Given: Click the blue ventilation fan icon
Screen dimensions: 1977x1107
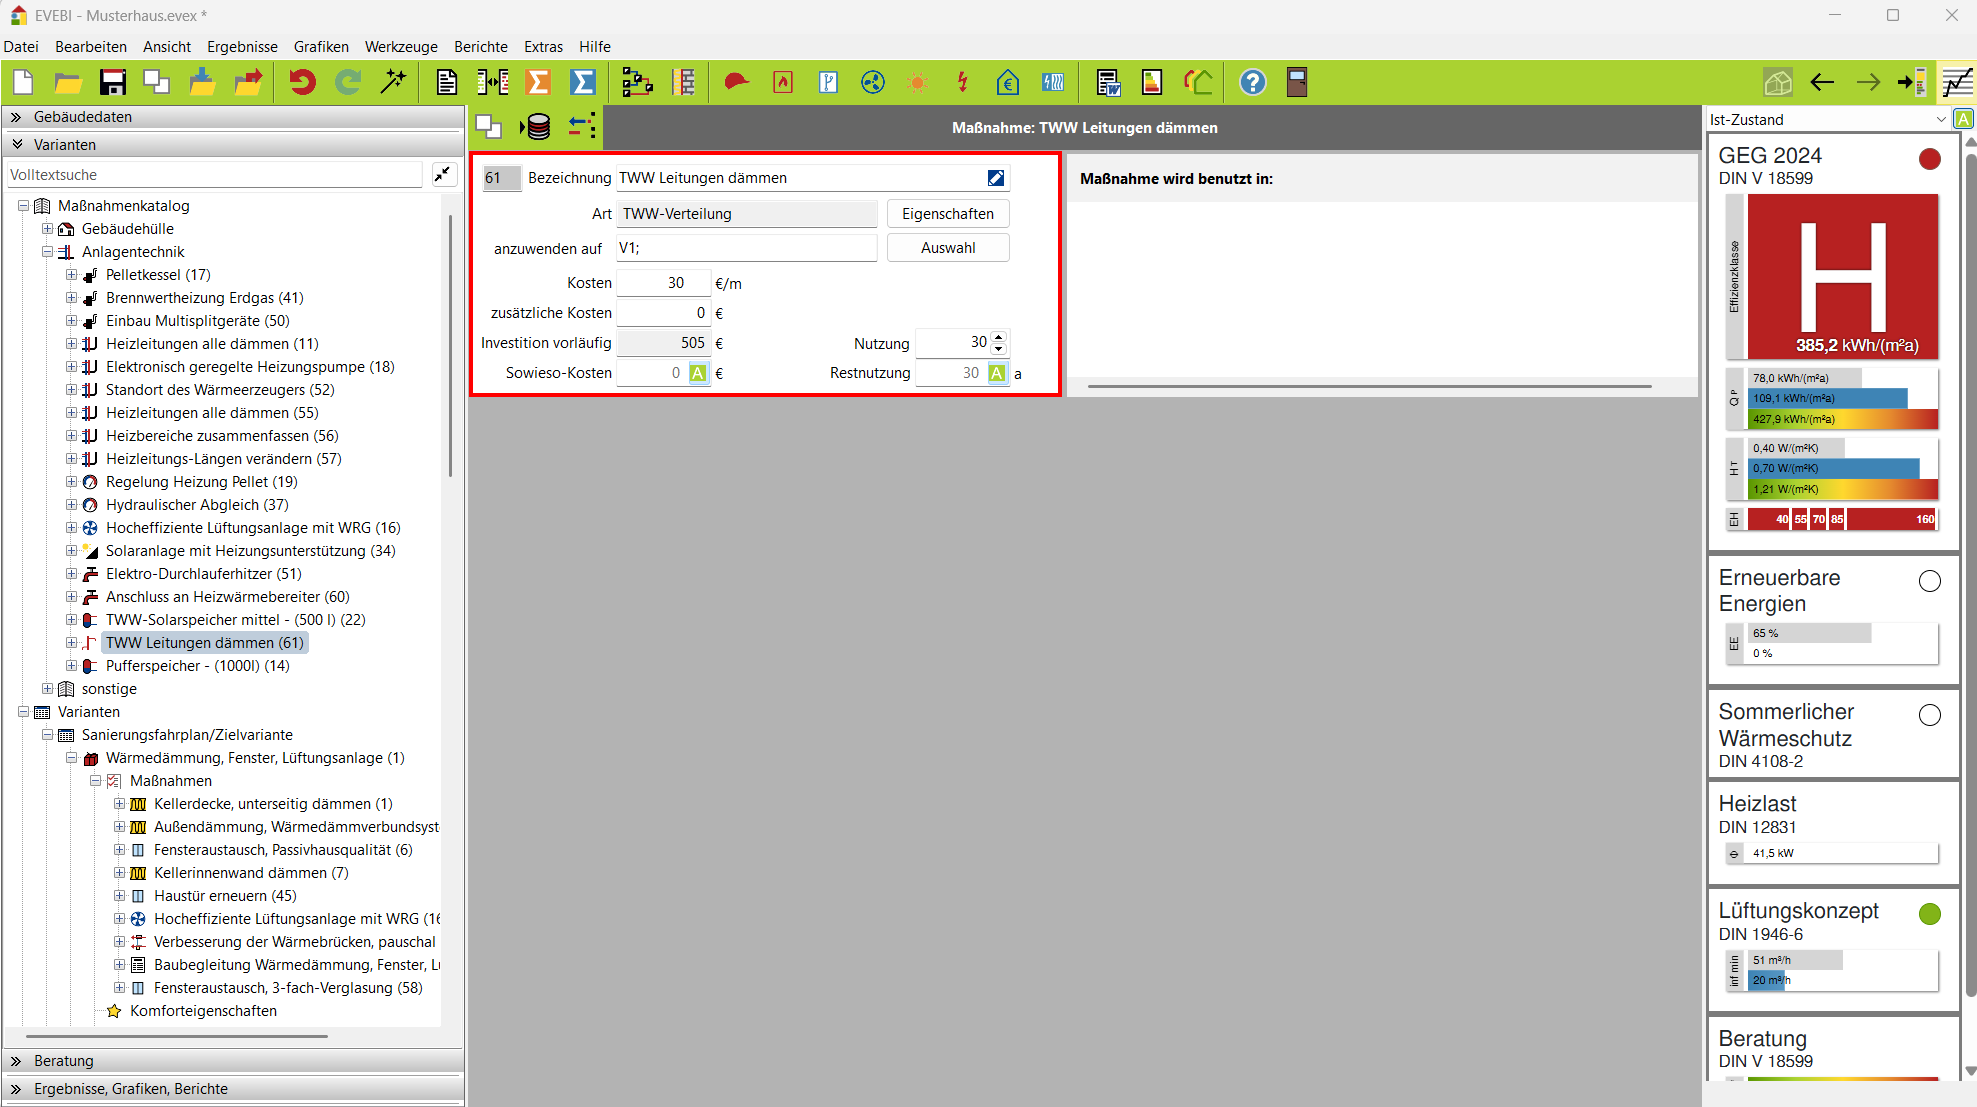Looking at the screenshot, I should pyautogui.click(x=873, y=83).
